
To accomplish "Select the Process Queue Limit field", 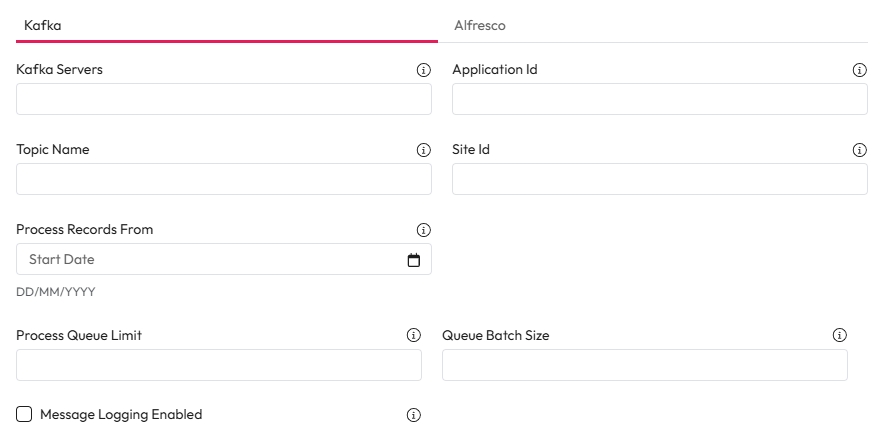I will 218,365.
